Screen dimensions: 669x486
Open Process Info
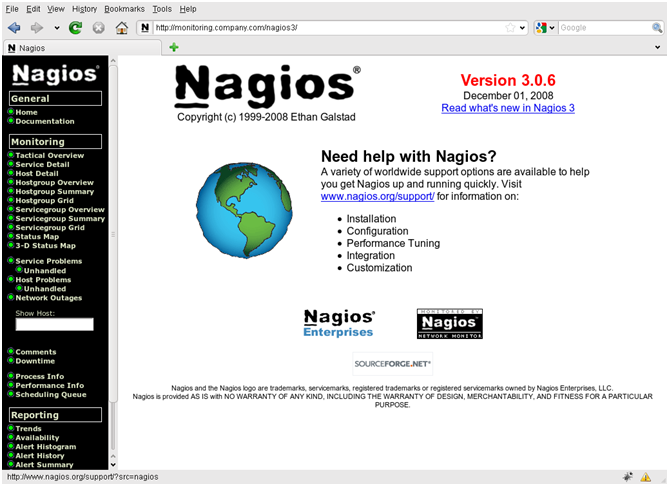coord(40,376)
